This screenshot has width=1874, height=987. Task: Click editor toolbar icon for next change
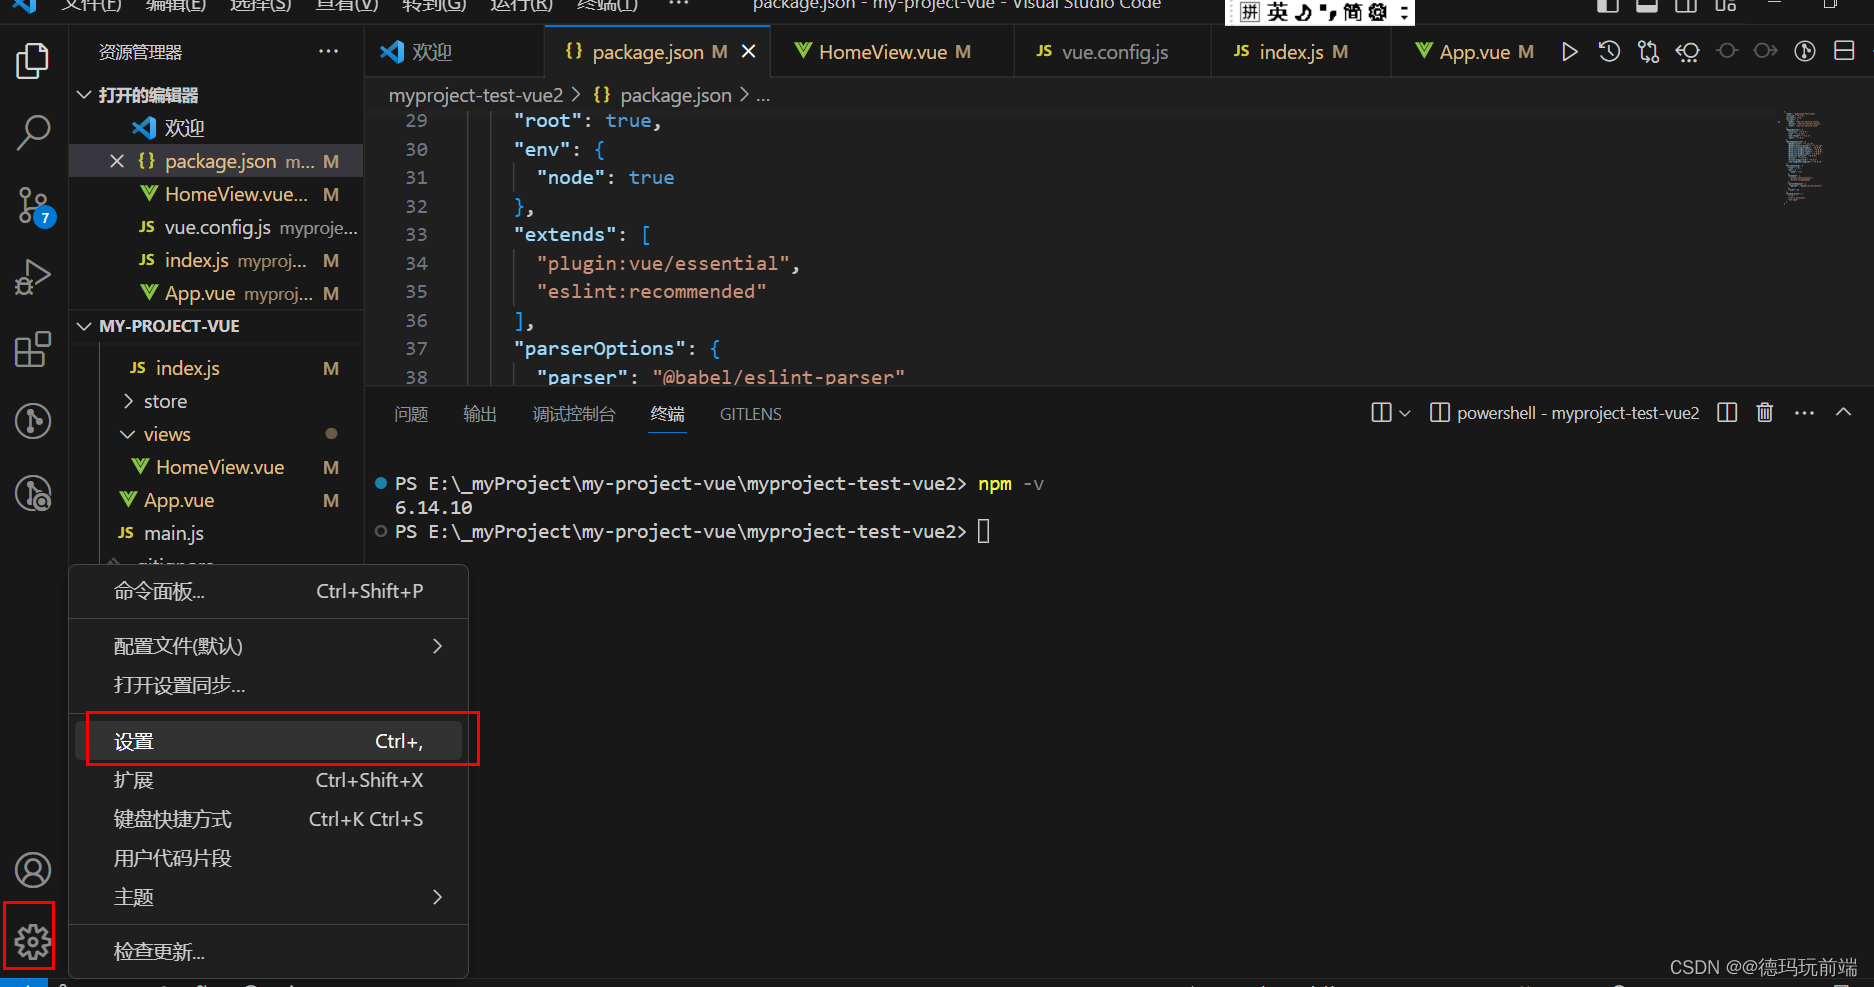[x=1766, y=52]
